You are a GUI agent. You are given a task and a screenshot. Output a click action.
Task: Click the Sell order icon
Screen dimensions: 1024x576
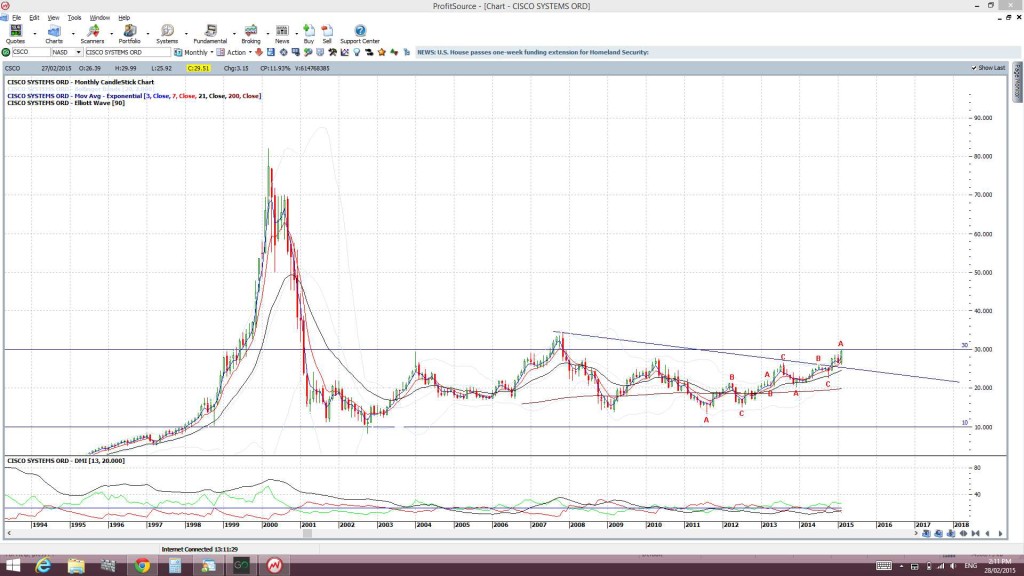tap(327, 34)
